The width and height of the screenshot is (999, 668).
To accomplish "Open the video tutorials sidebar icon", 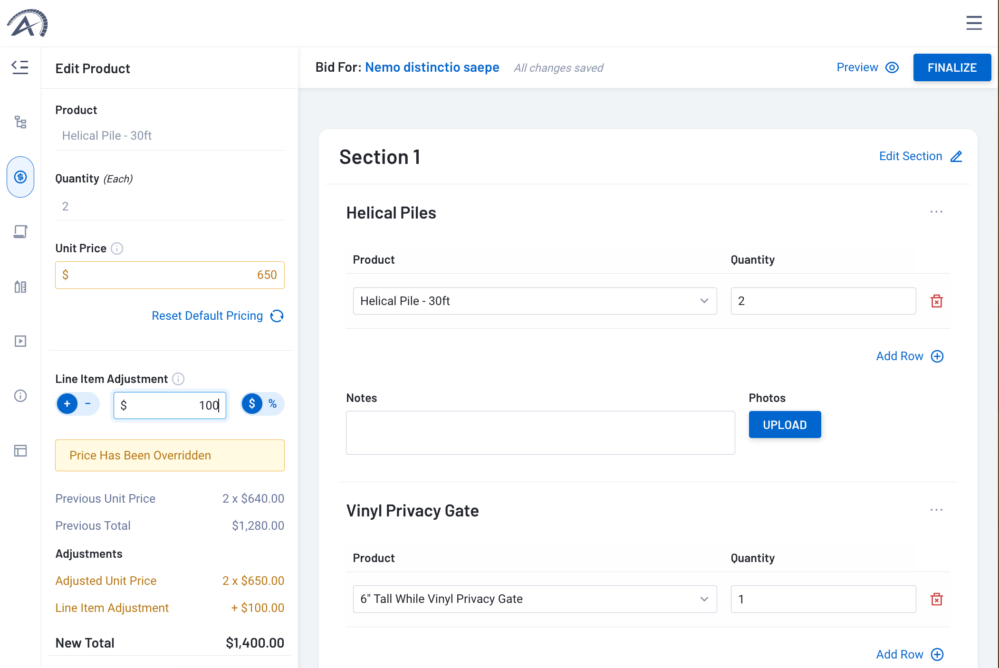I will (x=19, y=341).
